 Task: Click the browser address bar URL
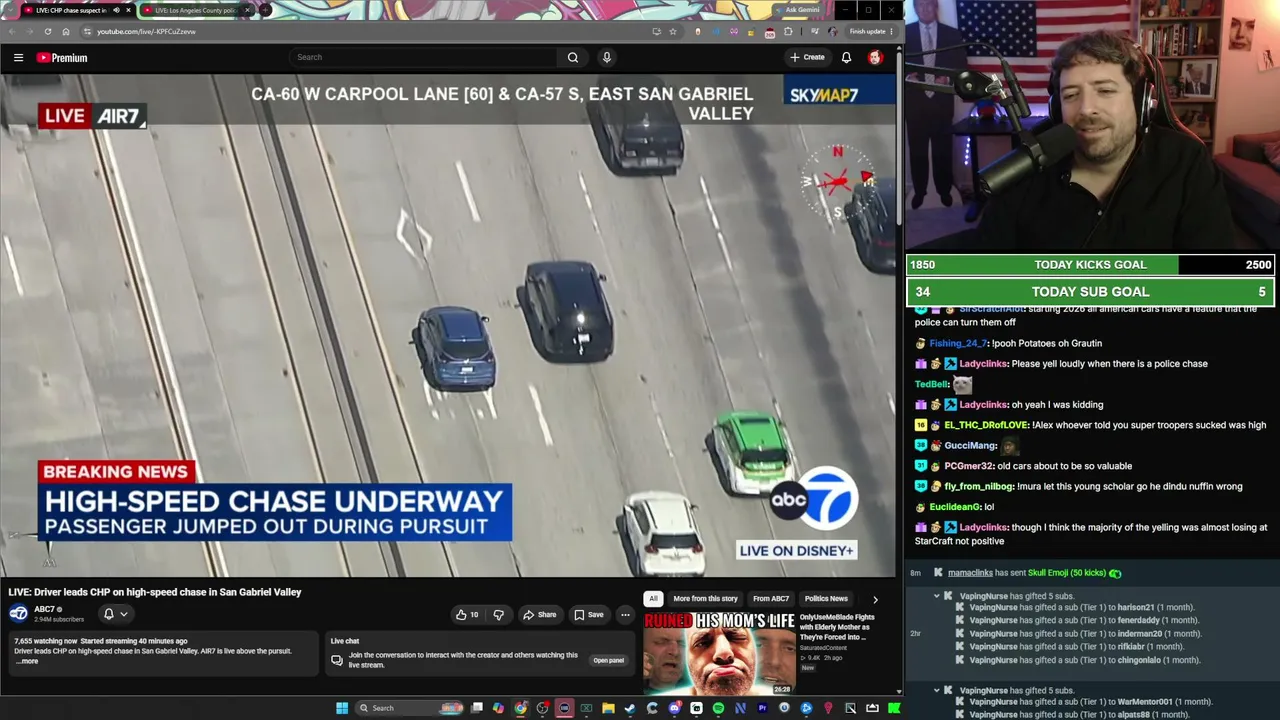146,31
